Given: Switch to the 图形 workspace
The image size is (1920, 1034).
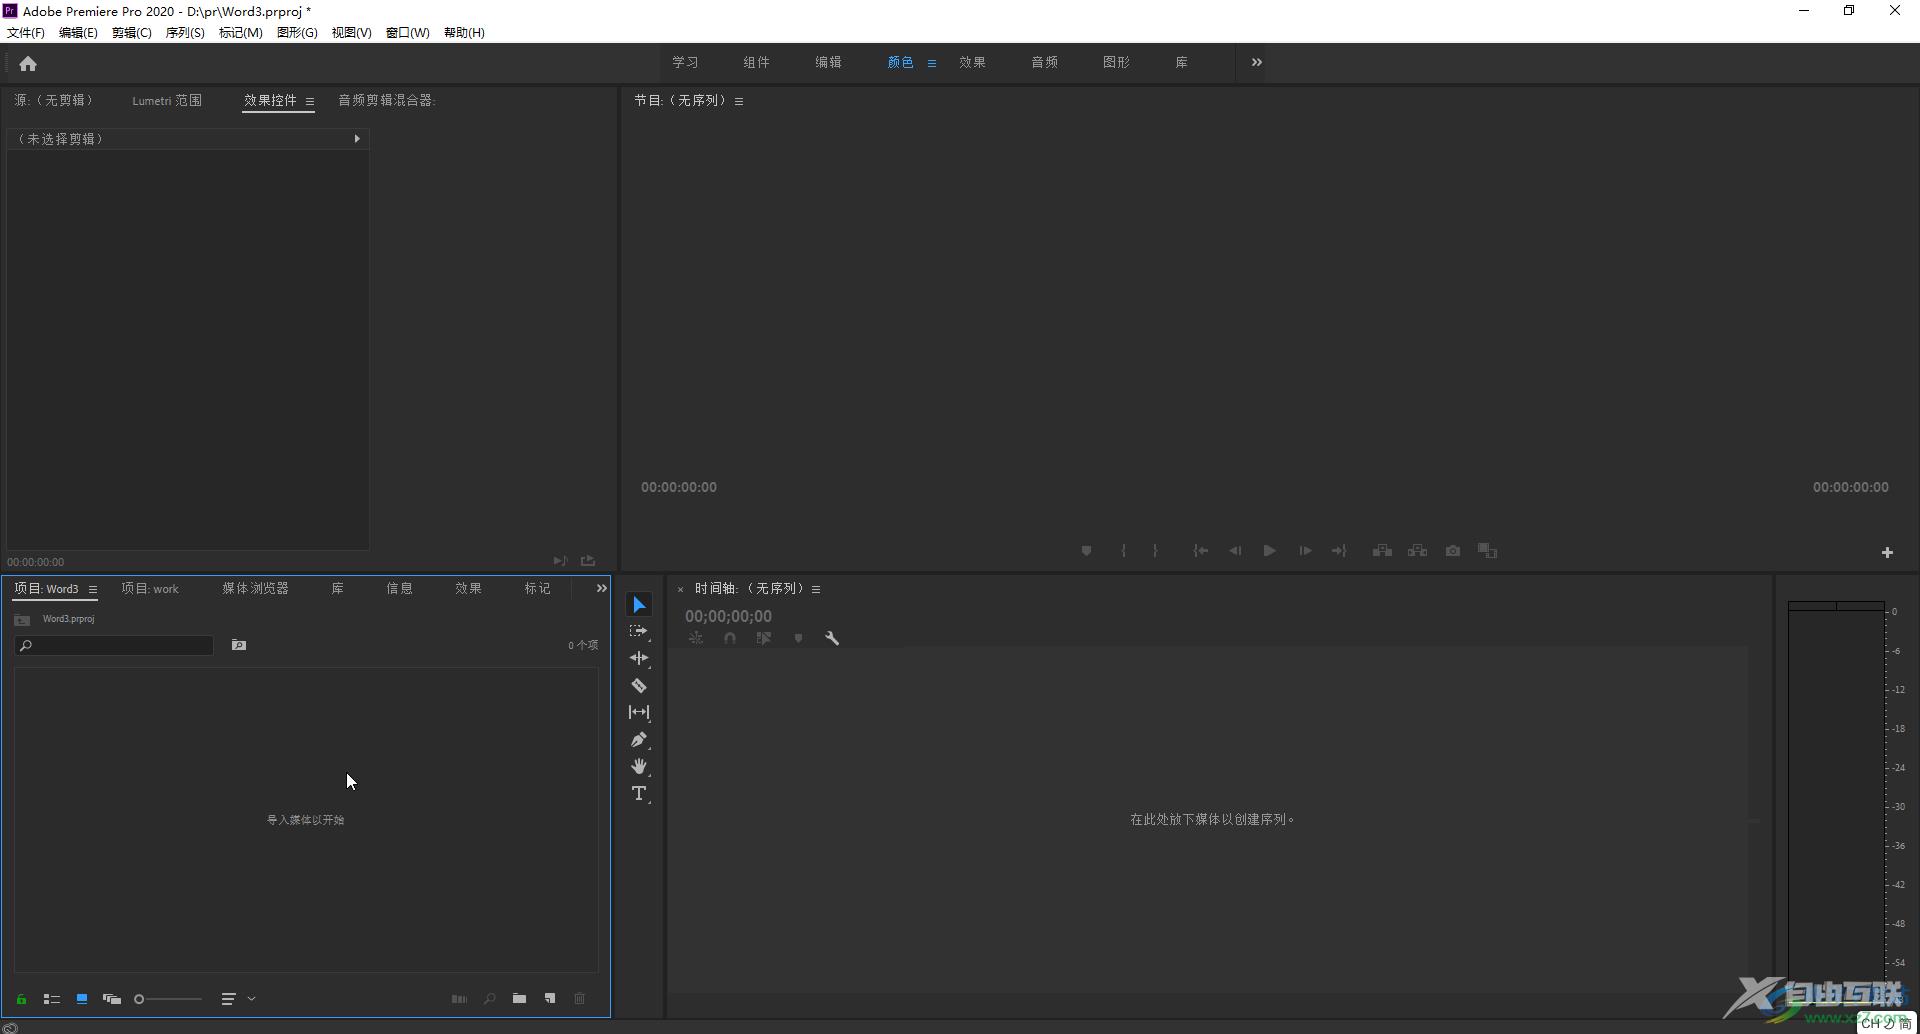Looking at the screenshot, I should tap(1116, 62).
